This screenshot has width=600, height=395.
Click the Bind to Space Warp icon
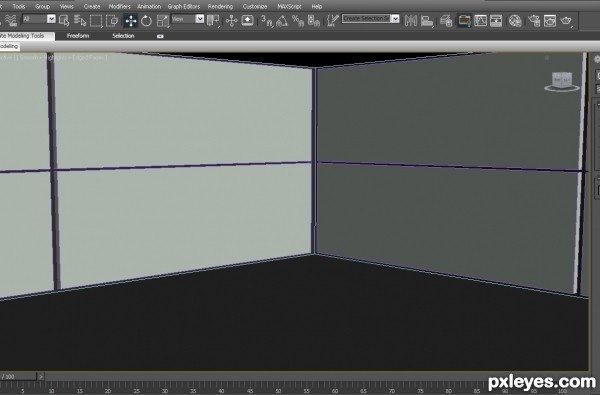pos(11,20)
